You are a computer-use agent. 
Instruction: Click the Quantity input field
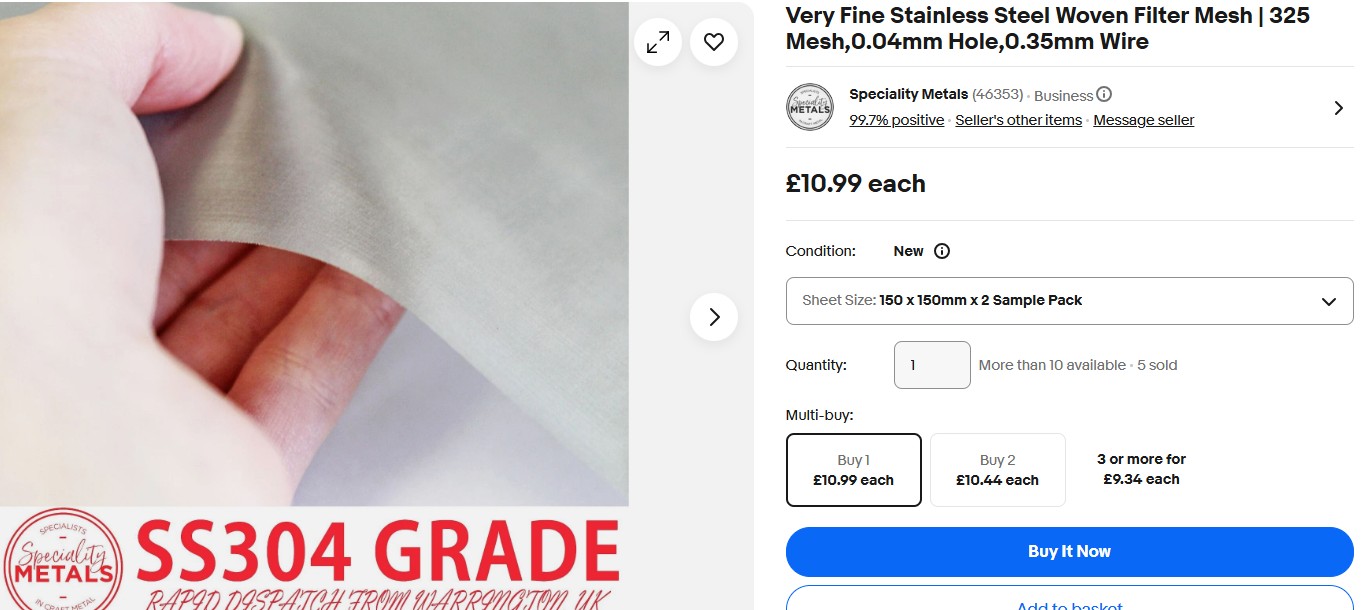931,365
